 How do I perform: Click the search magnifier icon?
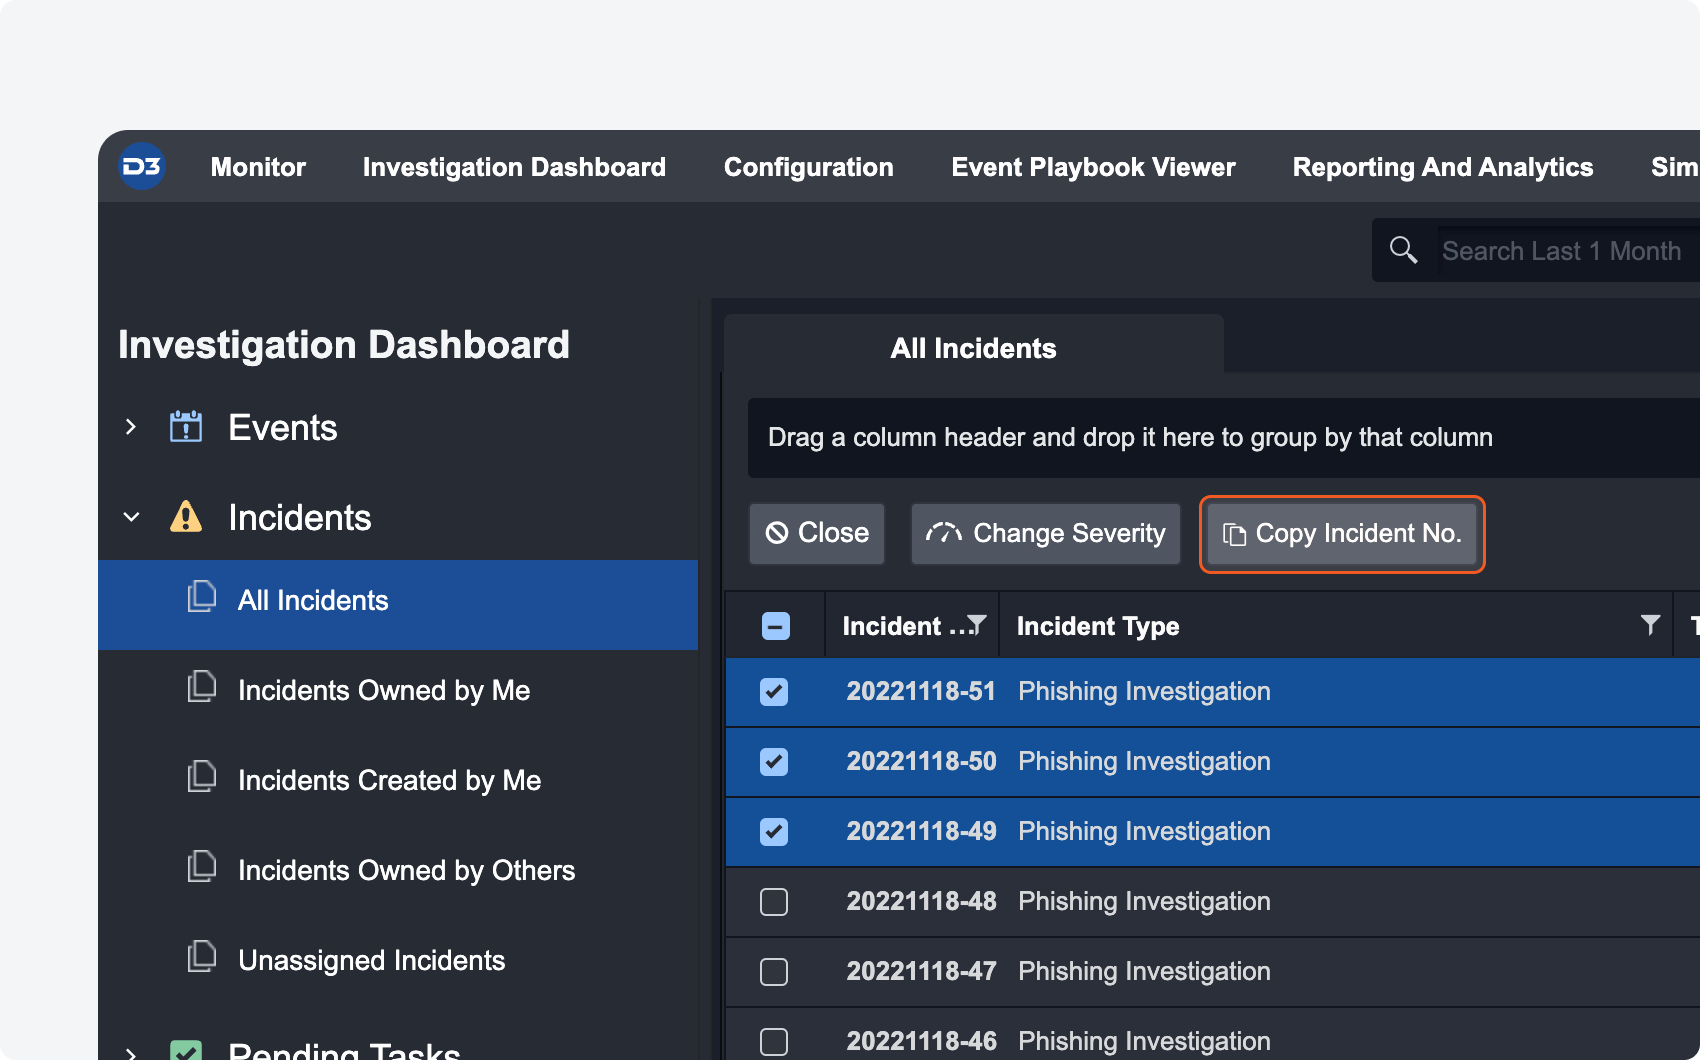1403,250
